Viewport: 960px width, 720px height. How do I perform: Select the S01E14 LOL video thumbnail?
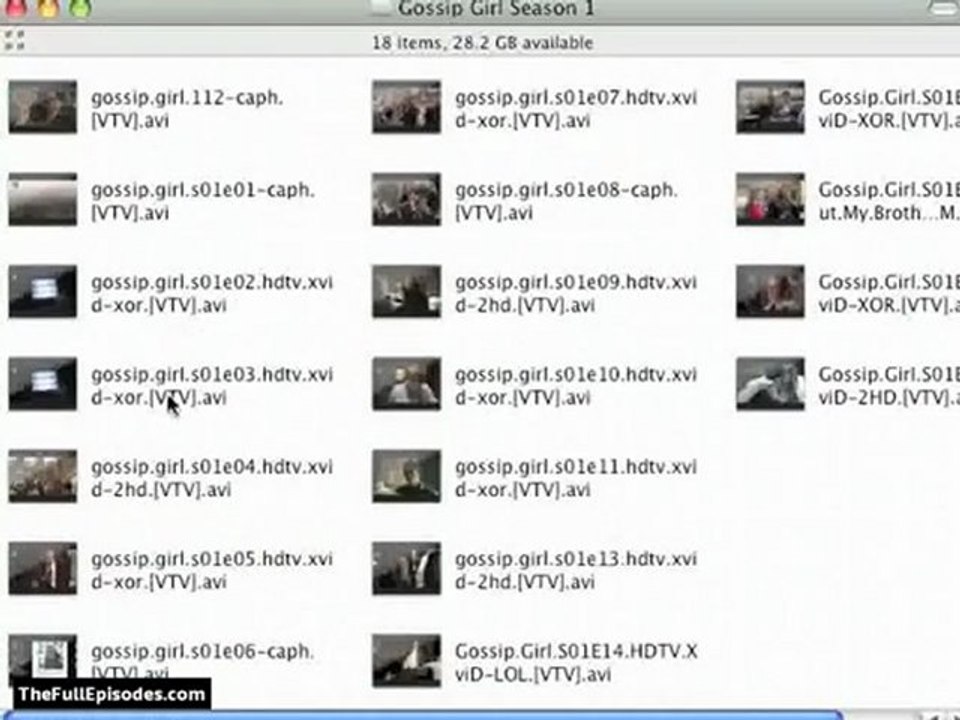coord(407,661)
